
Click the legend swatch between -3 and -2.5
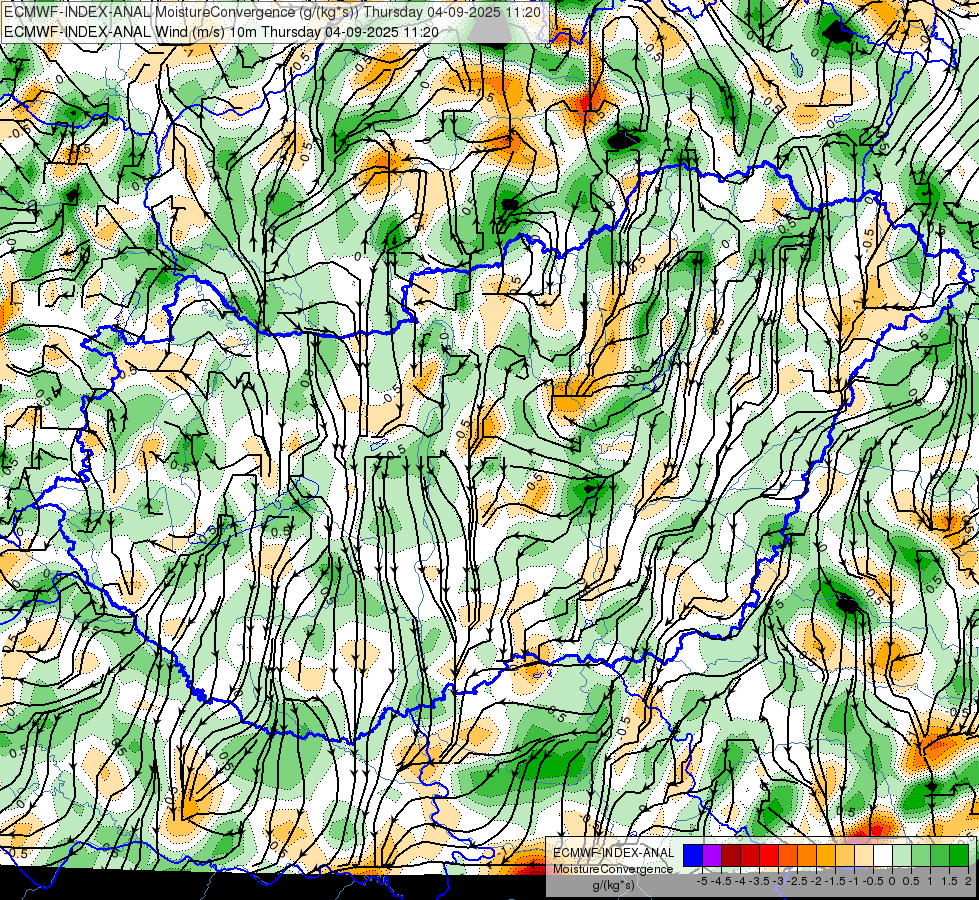pyautogui.click(x=788, y=855)
